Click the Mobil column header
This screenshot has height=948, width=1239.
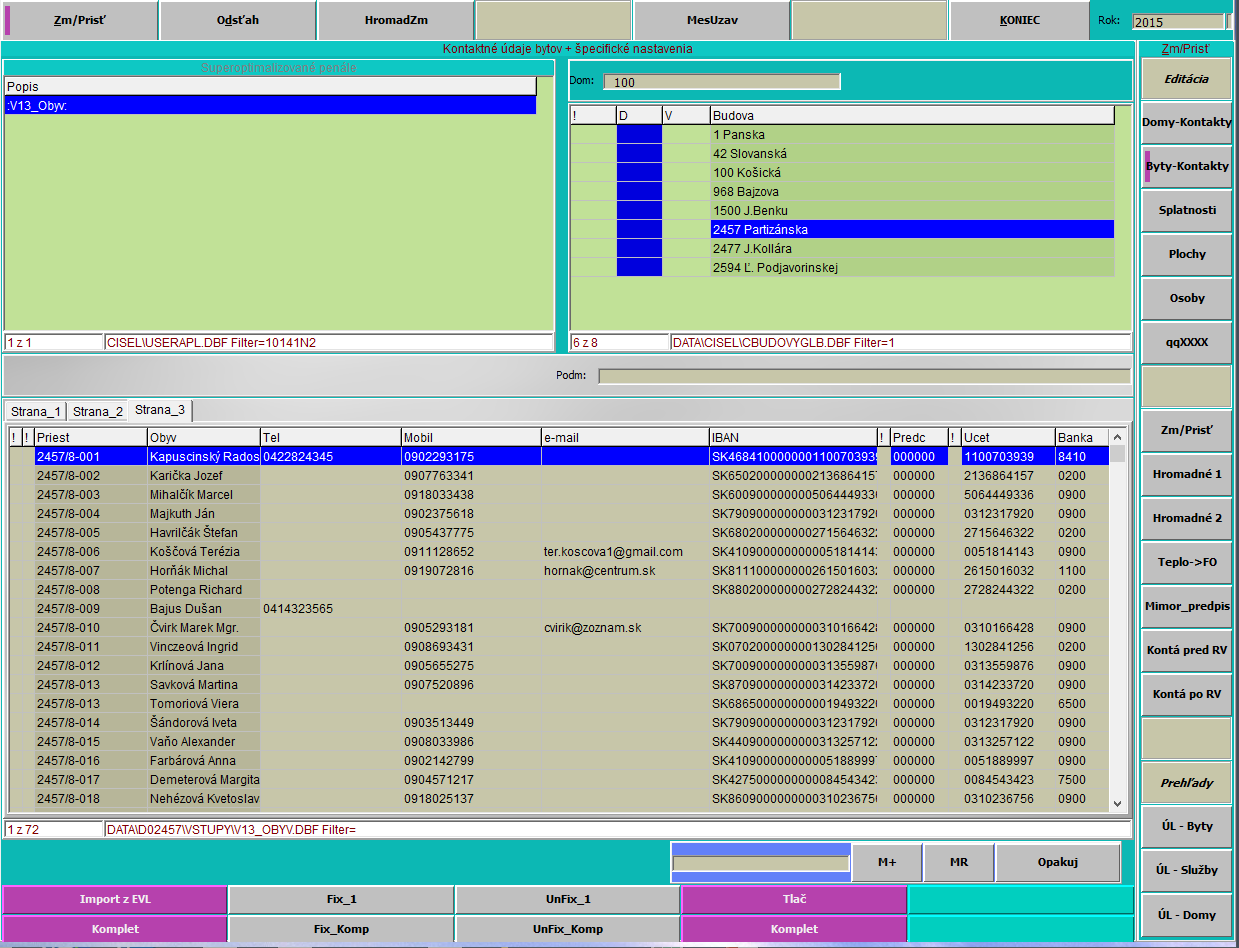click(x=471, y=437)
